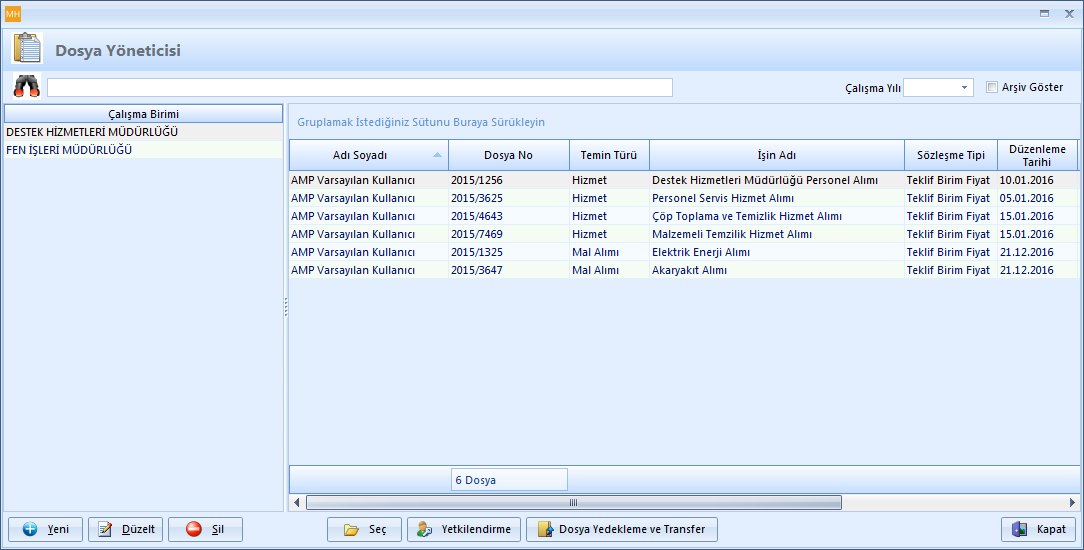Click the Yeni button to create a new file

(46, 529)
